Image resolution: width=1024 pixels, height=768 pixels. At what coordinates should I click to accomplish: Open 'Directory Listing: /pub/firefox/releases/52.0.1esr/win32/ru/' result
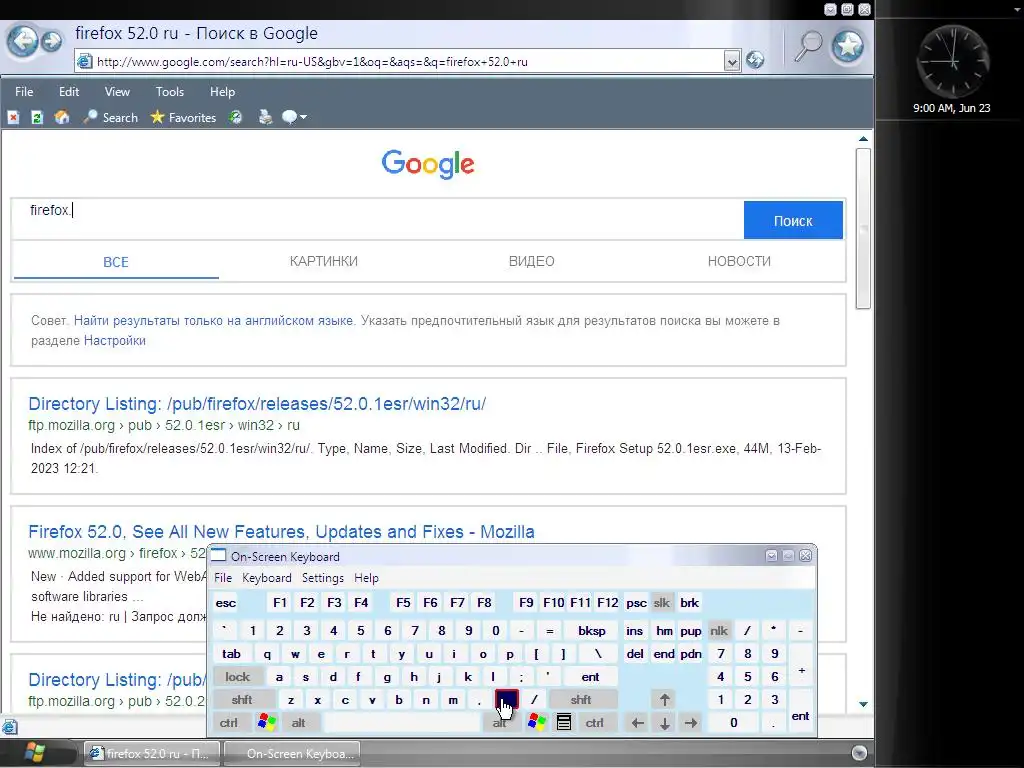pyautogui.click(x=257, y=404)
